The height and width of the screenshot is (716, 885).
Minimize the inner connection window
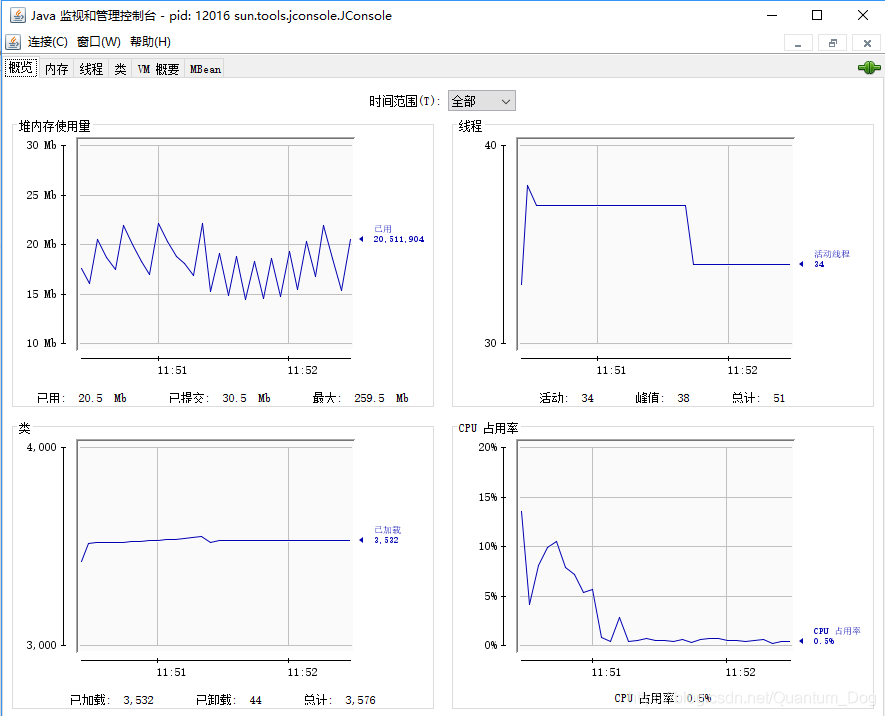(x=798, y=43)
